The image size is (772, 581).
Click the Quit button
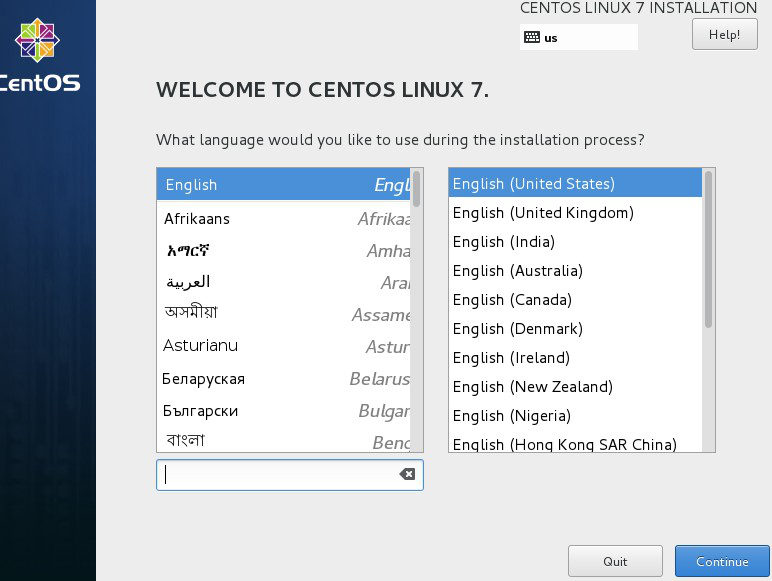tap(615, 562)
